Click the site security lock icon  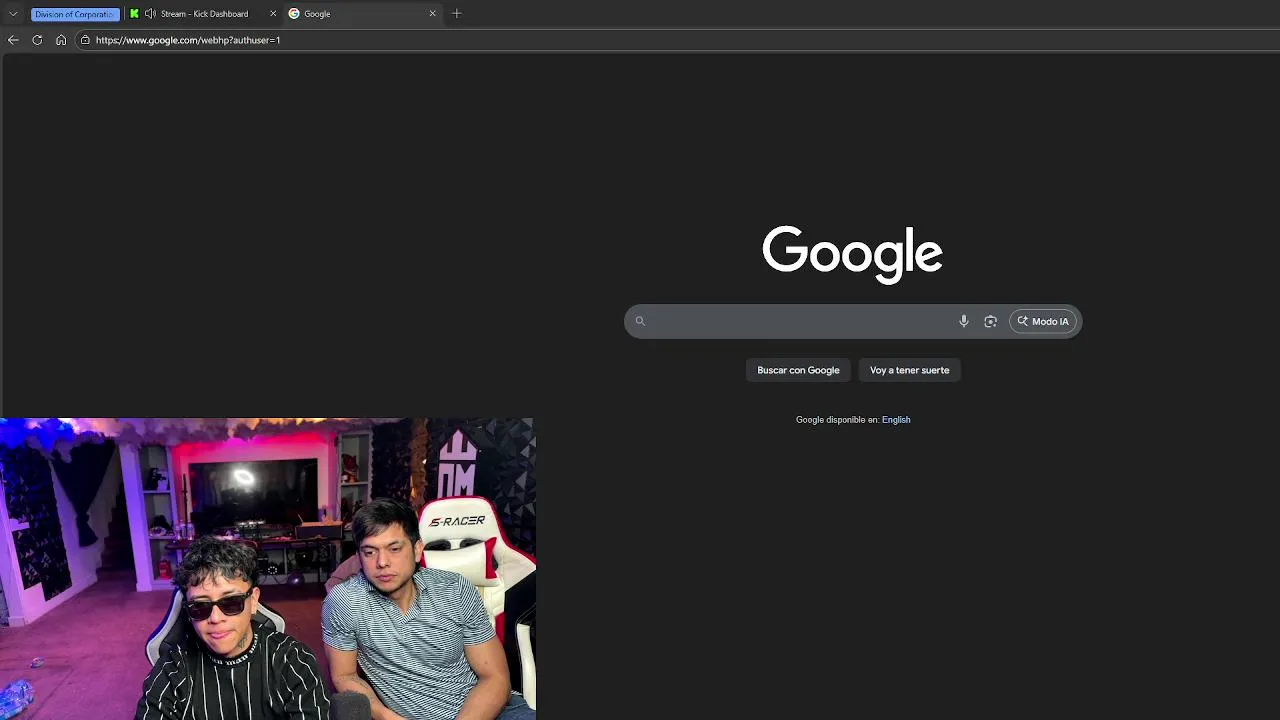(x=85, y=40)
